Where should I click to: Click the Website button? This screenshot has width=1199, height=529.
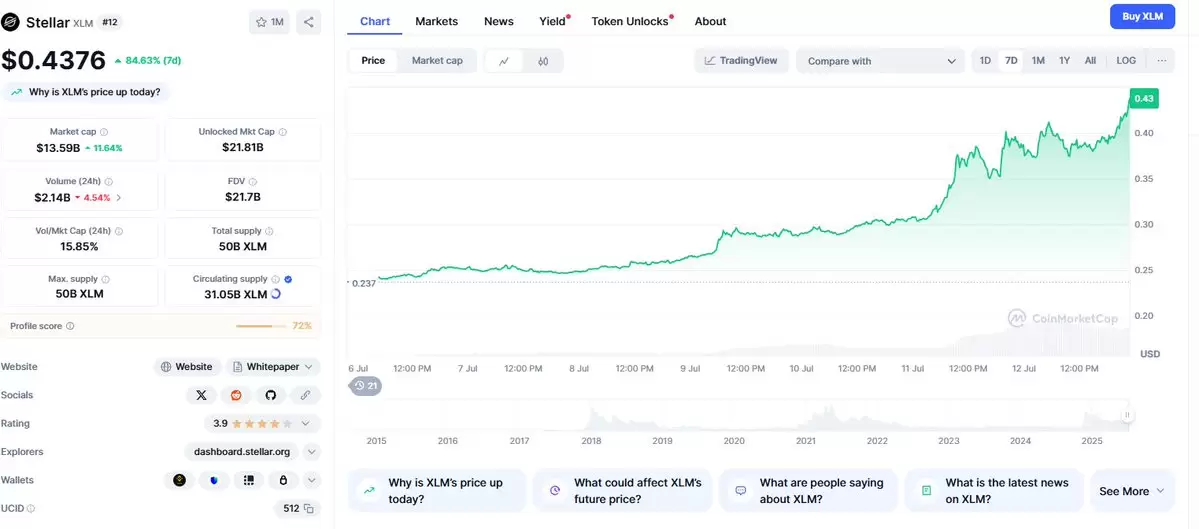[x=187, y=367]
